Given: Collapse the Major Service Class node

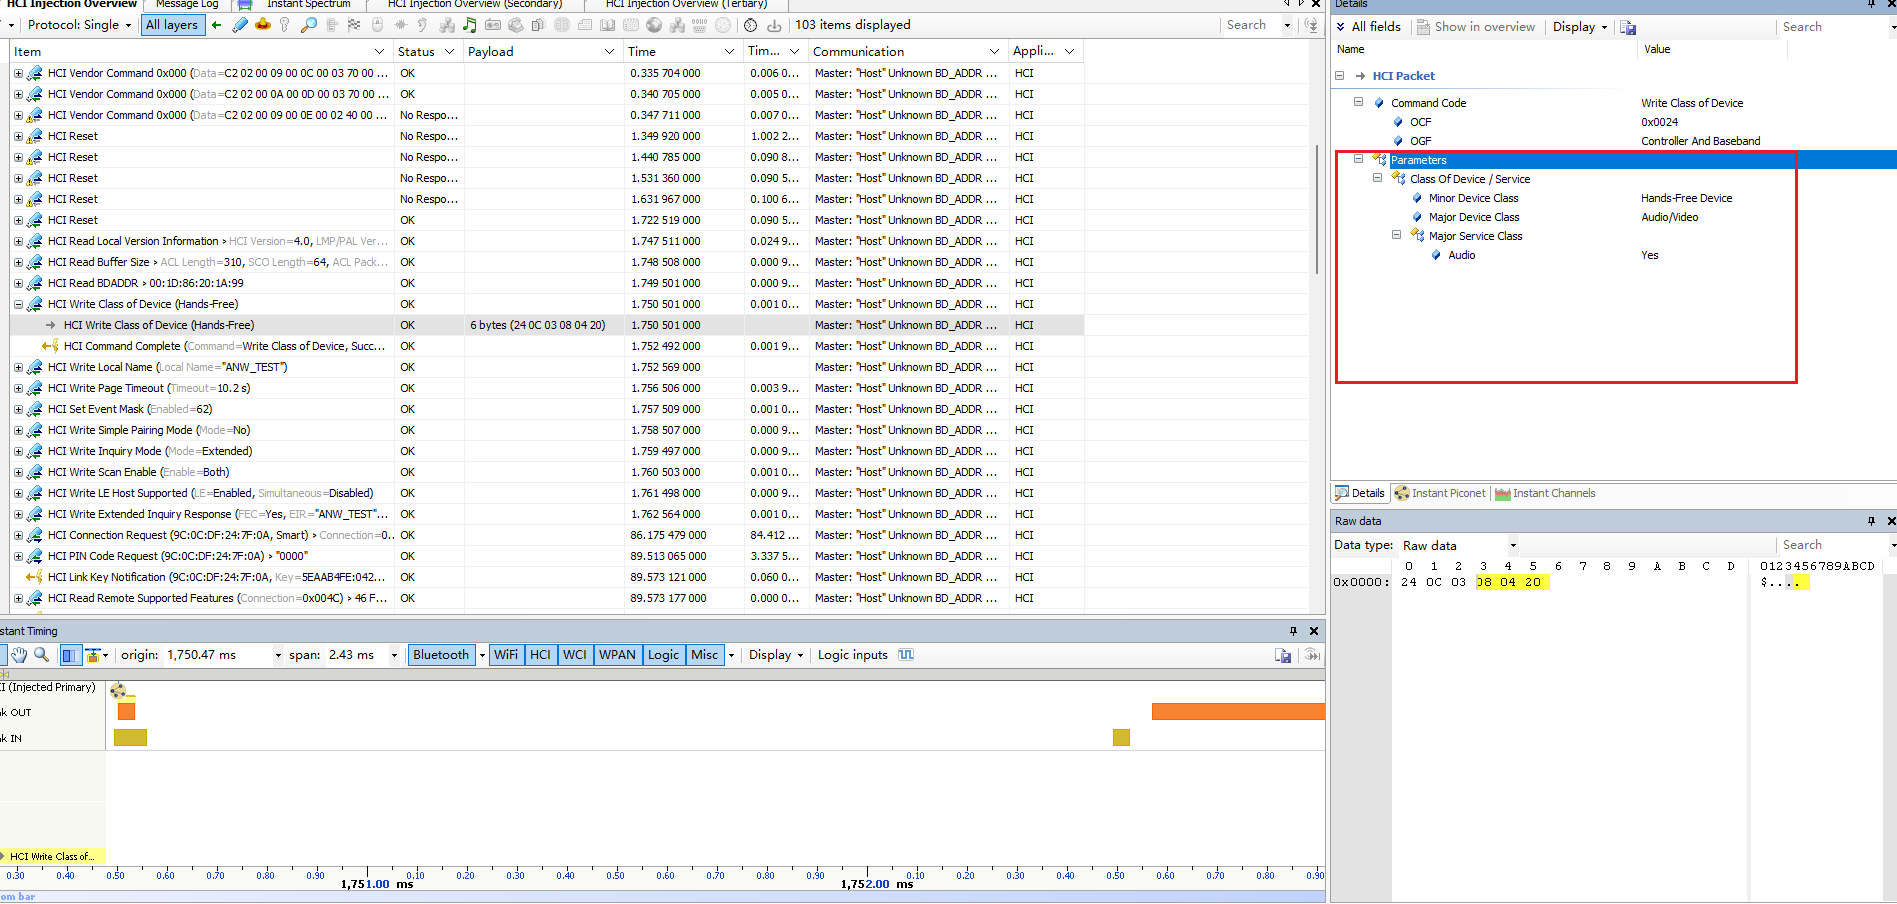Looking at the screenshot, I should [x=1396, y=235].
